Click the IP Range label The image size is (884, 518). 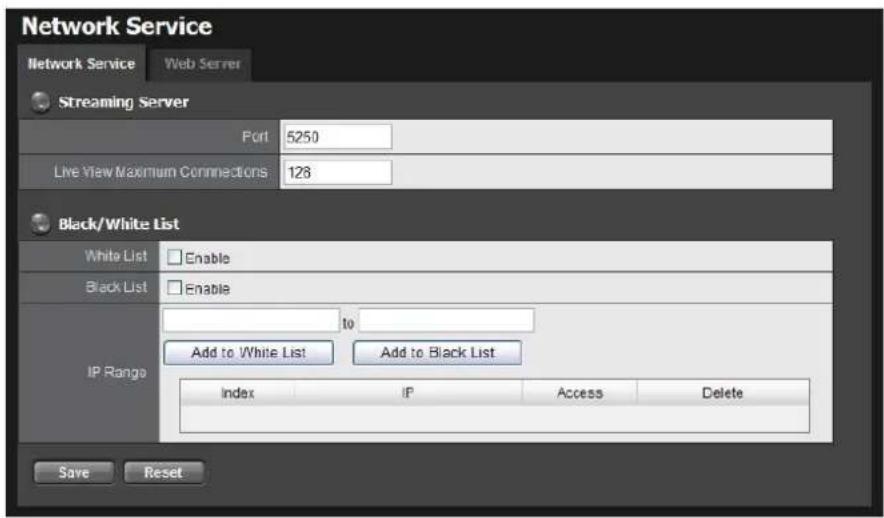point(117,373)
